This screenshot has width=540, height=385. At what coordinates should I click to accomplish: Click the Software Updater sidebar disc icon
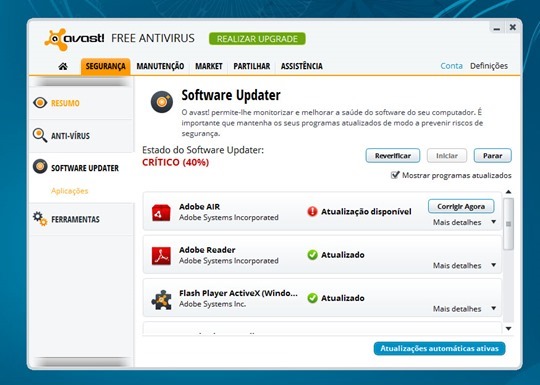[x=40, y=167]
